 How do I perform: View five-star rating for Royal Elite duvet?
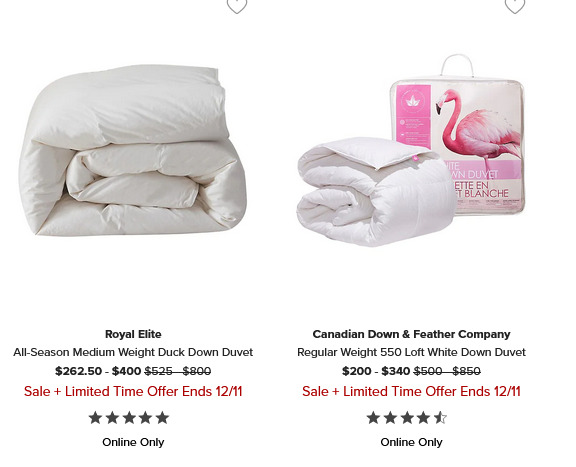(x=129, y=418)
